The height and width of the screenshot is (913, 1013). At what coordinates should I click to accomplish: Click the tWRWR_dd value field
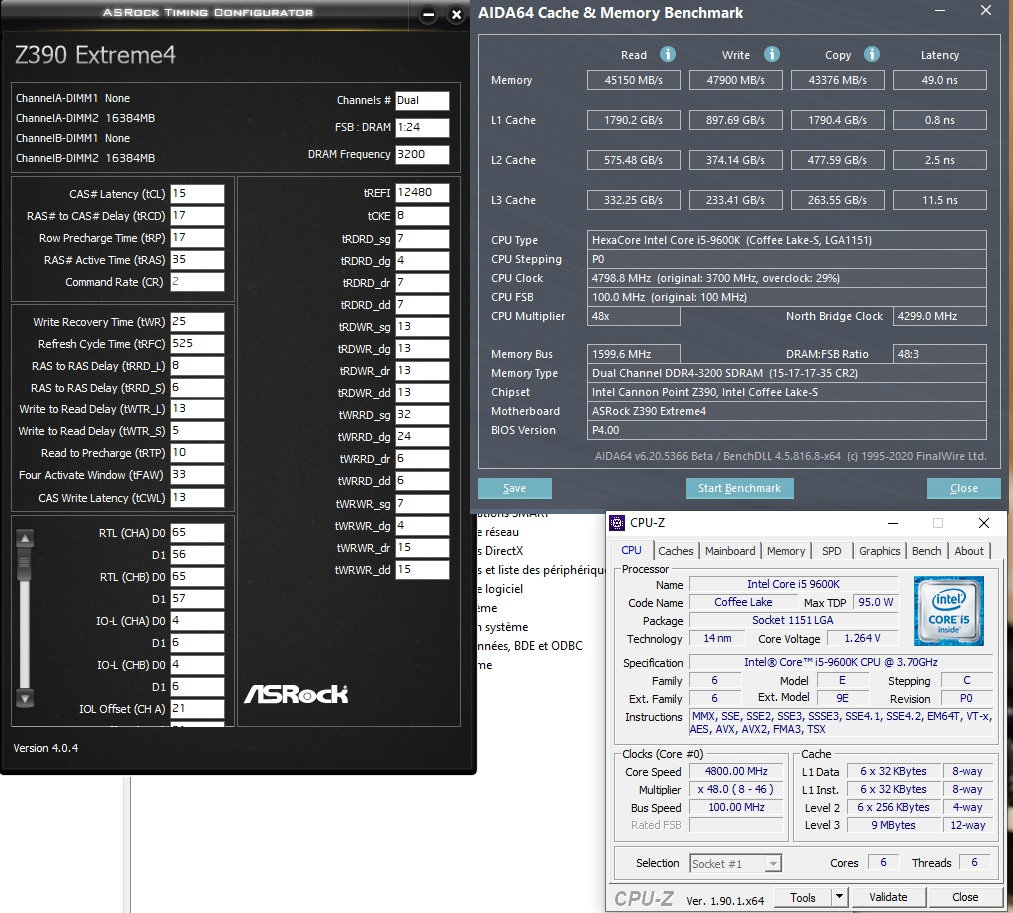422,570
